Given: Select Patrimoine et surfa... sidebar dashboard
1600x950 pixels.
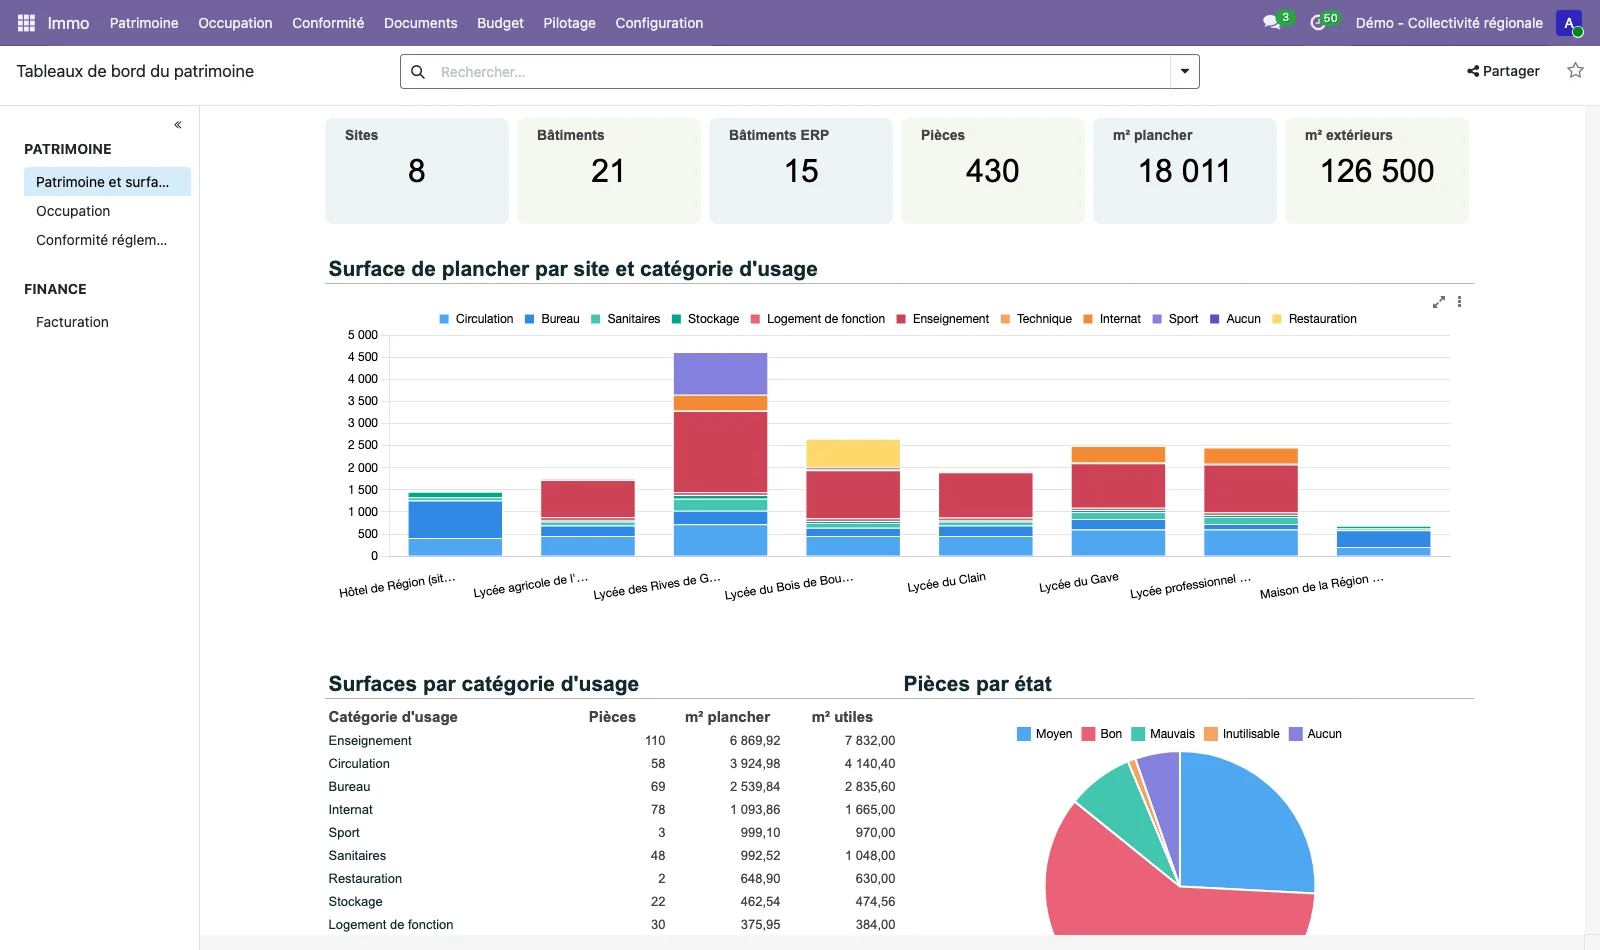Looking at the screenshot, I should point(107,182).
